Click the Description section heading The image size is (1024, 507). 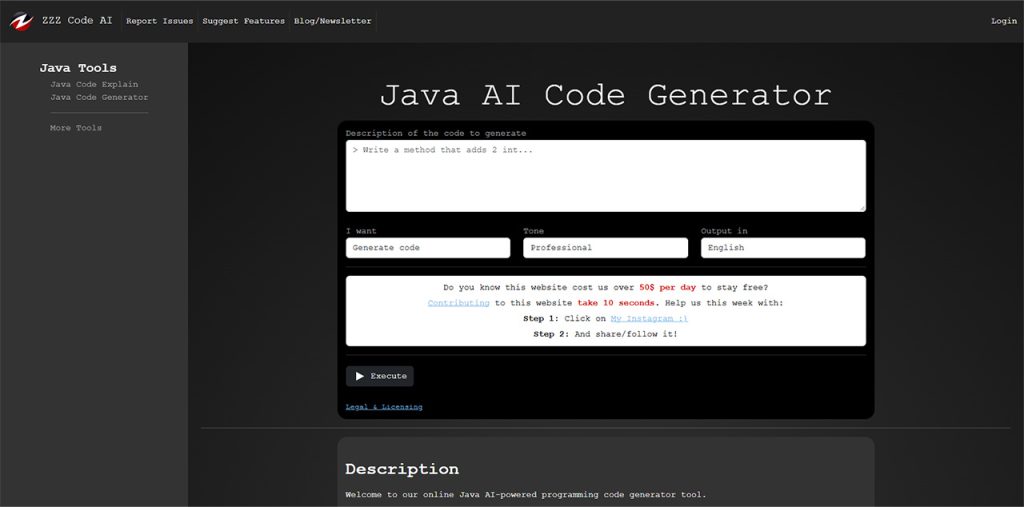402,469
